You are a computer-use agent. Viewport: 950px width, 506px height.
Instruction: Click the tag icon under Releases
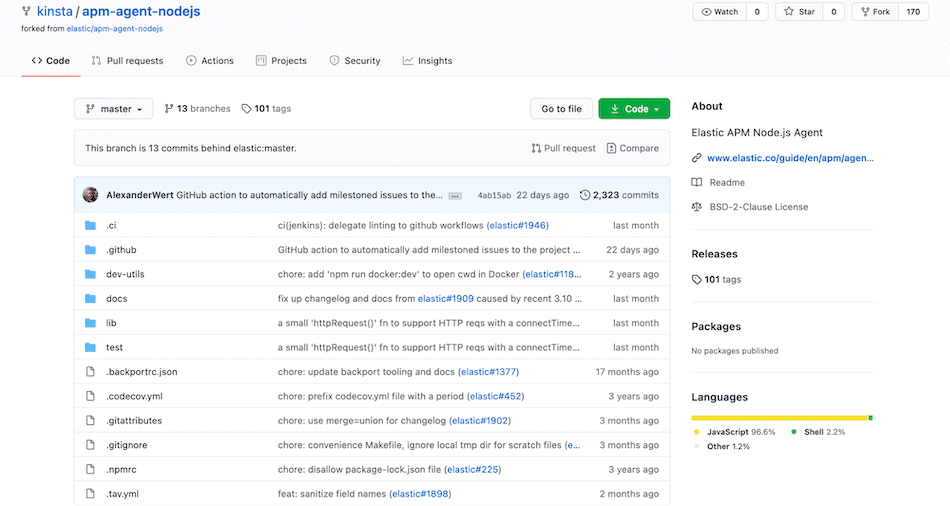(697, 280)
